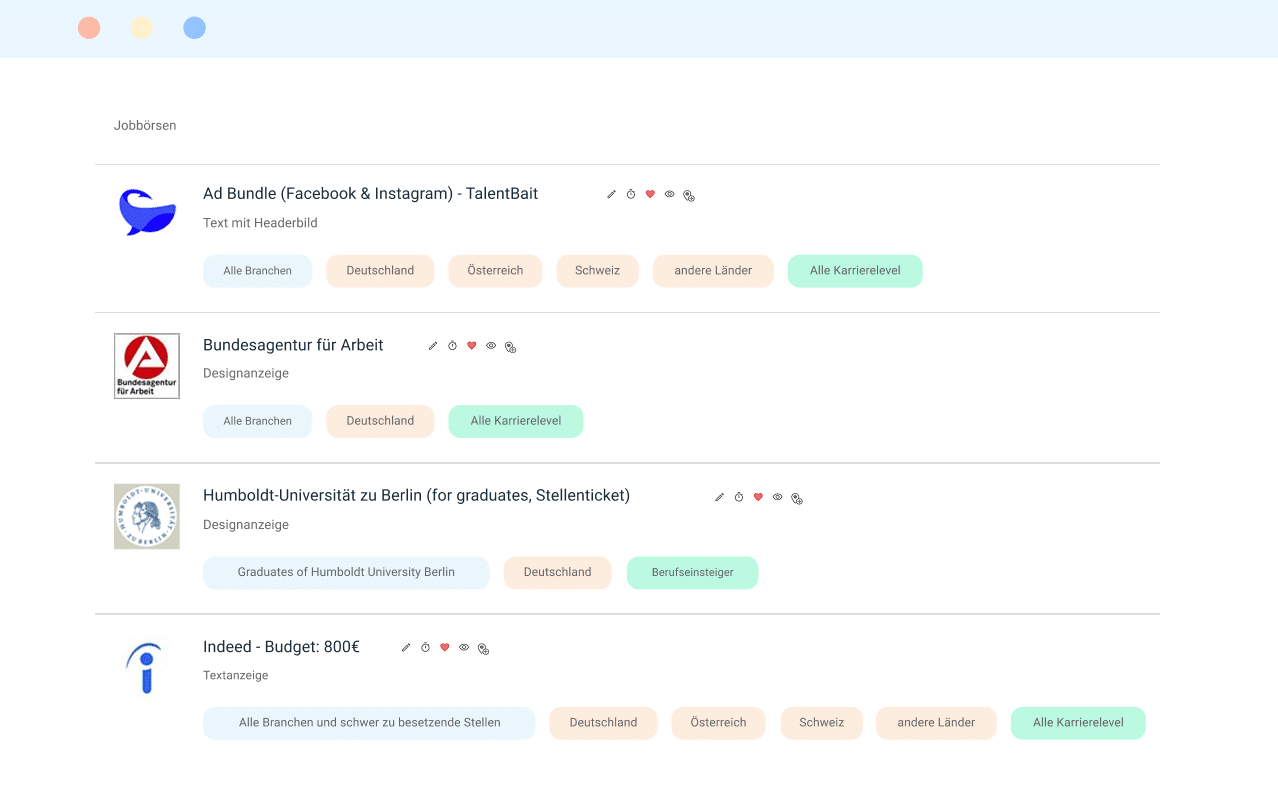Click the 'Jobbörsen' heading text

pos(145,126)
